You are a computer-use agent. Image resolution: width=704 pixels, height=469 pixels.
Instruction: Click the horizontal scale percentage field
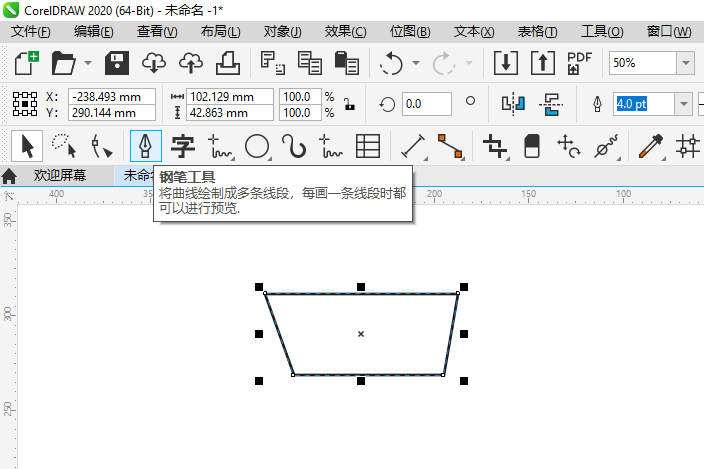click(300, 96)
